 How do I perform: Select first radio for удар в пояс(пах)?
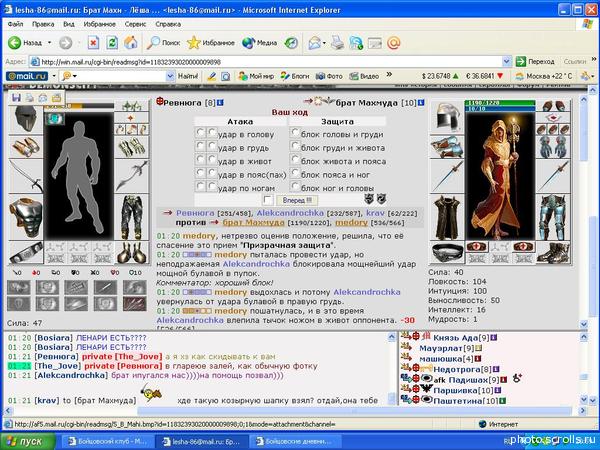click(x=200, y=173)
